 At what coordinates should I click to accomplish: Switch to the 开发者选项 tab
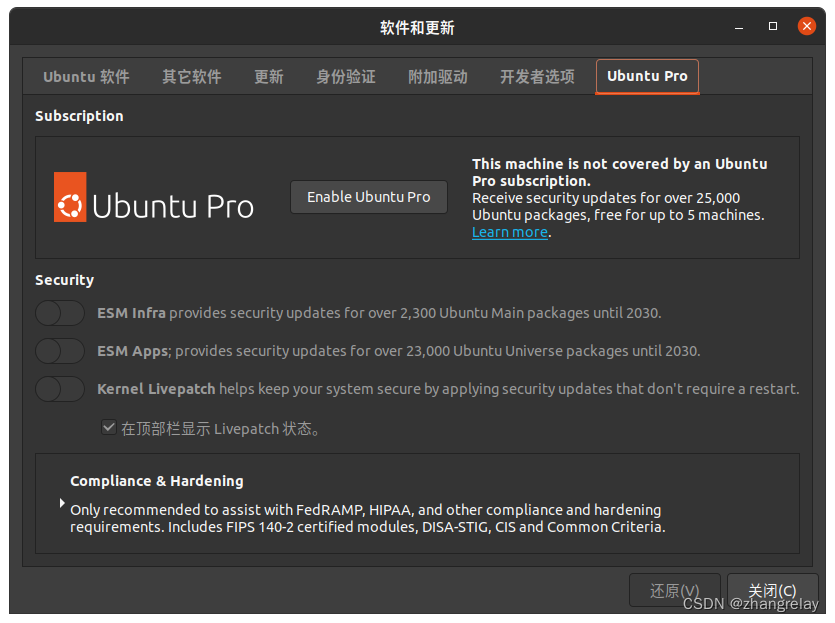click(537, 77)
